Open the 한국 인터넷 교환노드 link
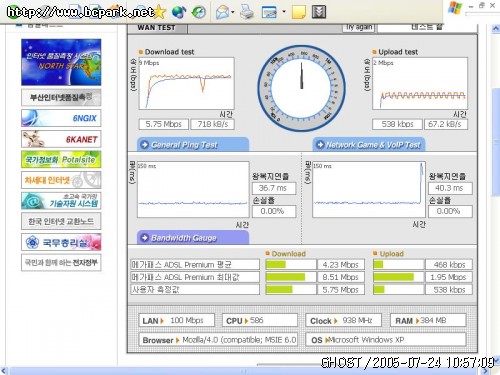This screenshot has width=500, height=375. pos(61,221)
